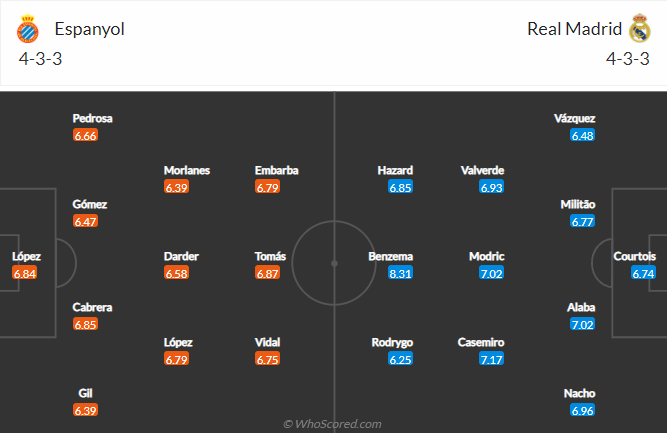Click the Espanyol club crest icon
The height and width of the screenshot is (433, 667).
(x=28, y=28)
